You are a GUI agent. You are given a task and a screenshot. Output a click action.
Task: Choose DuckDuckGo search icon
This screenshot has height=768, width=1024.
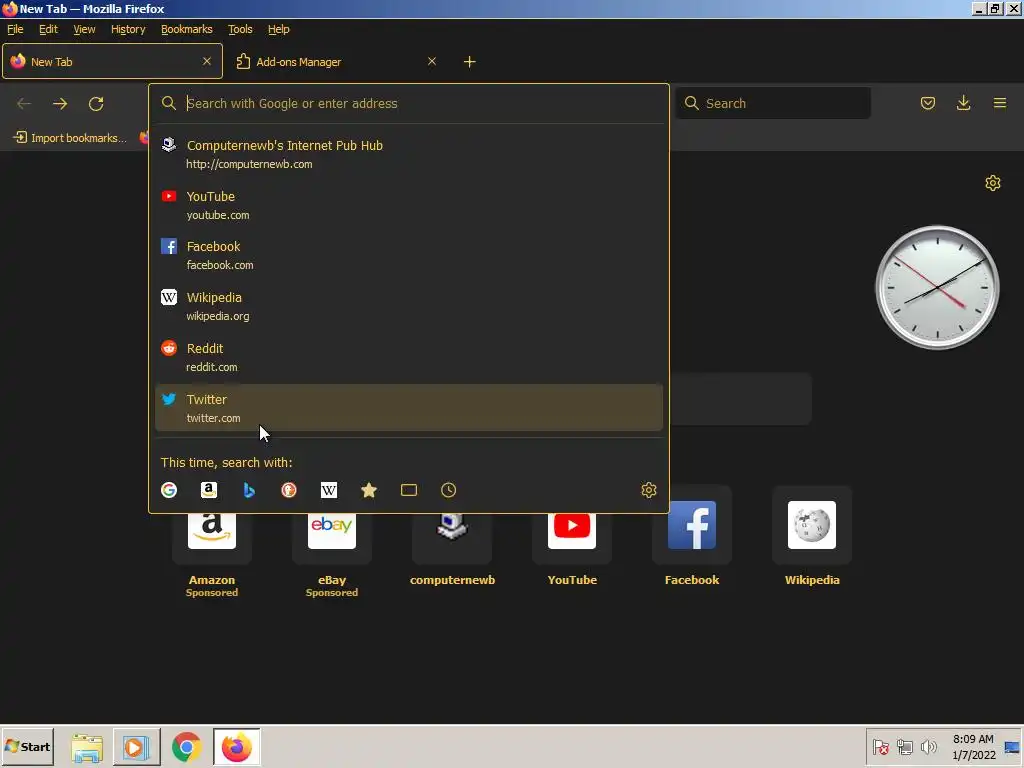289,490
